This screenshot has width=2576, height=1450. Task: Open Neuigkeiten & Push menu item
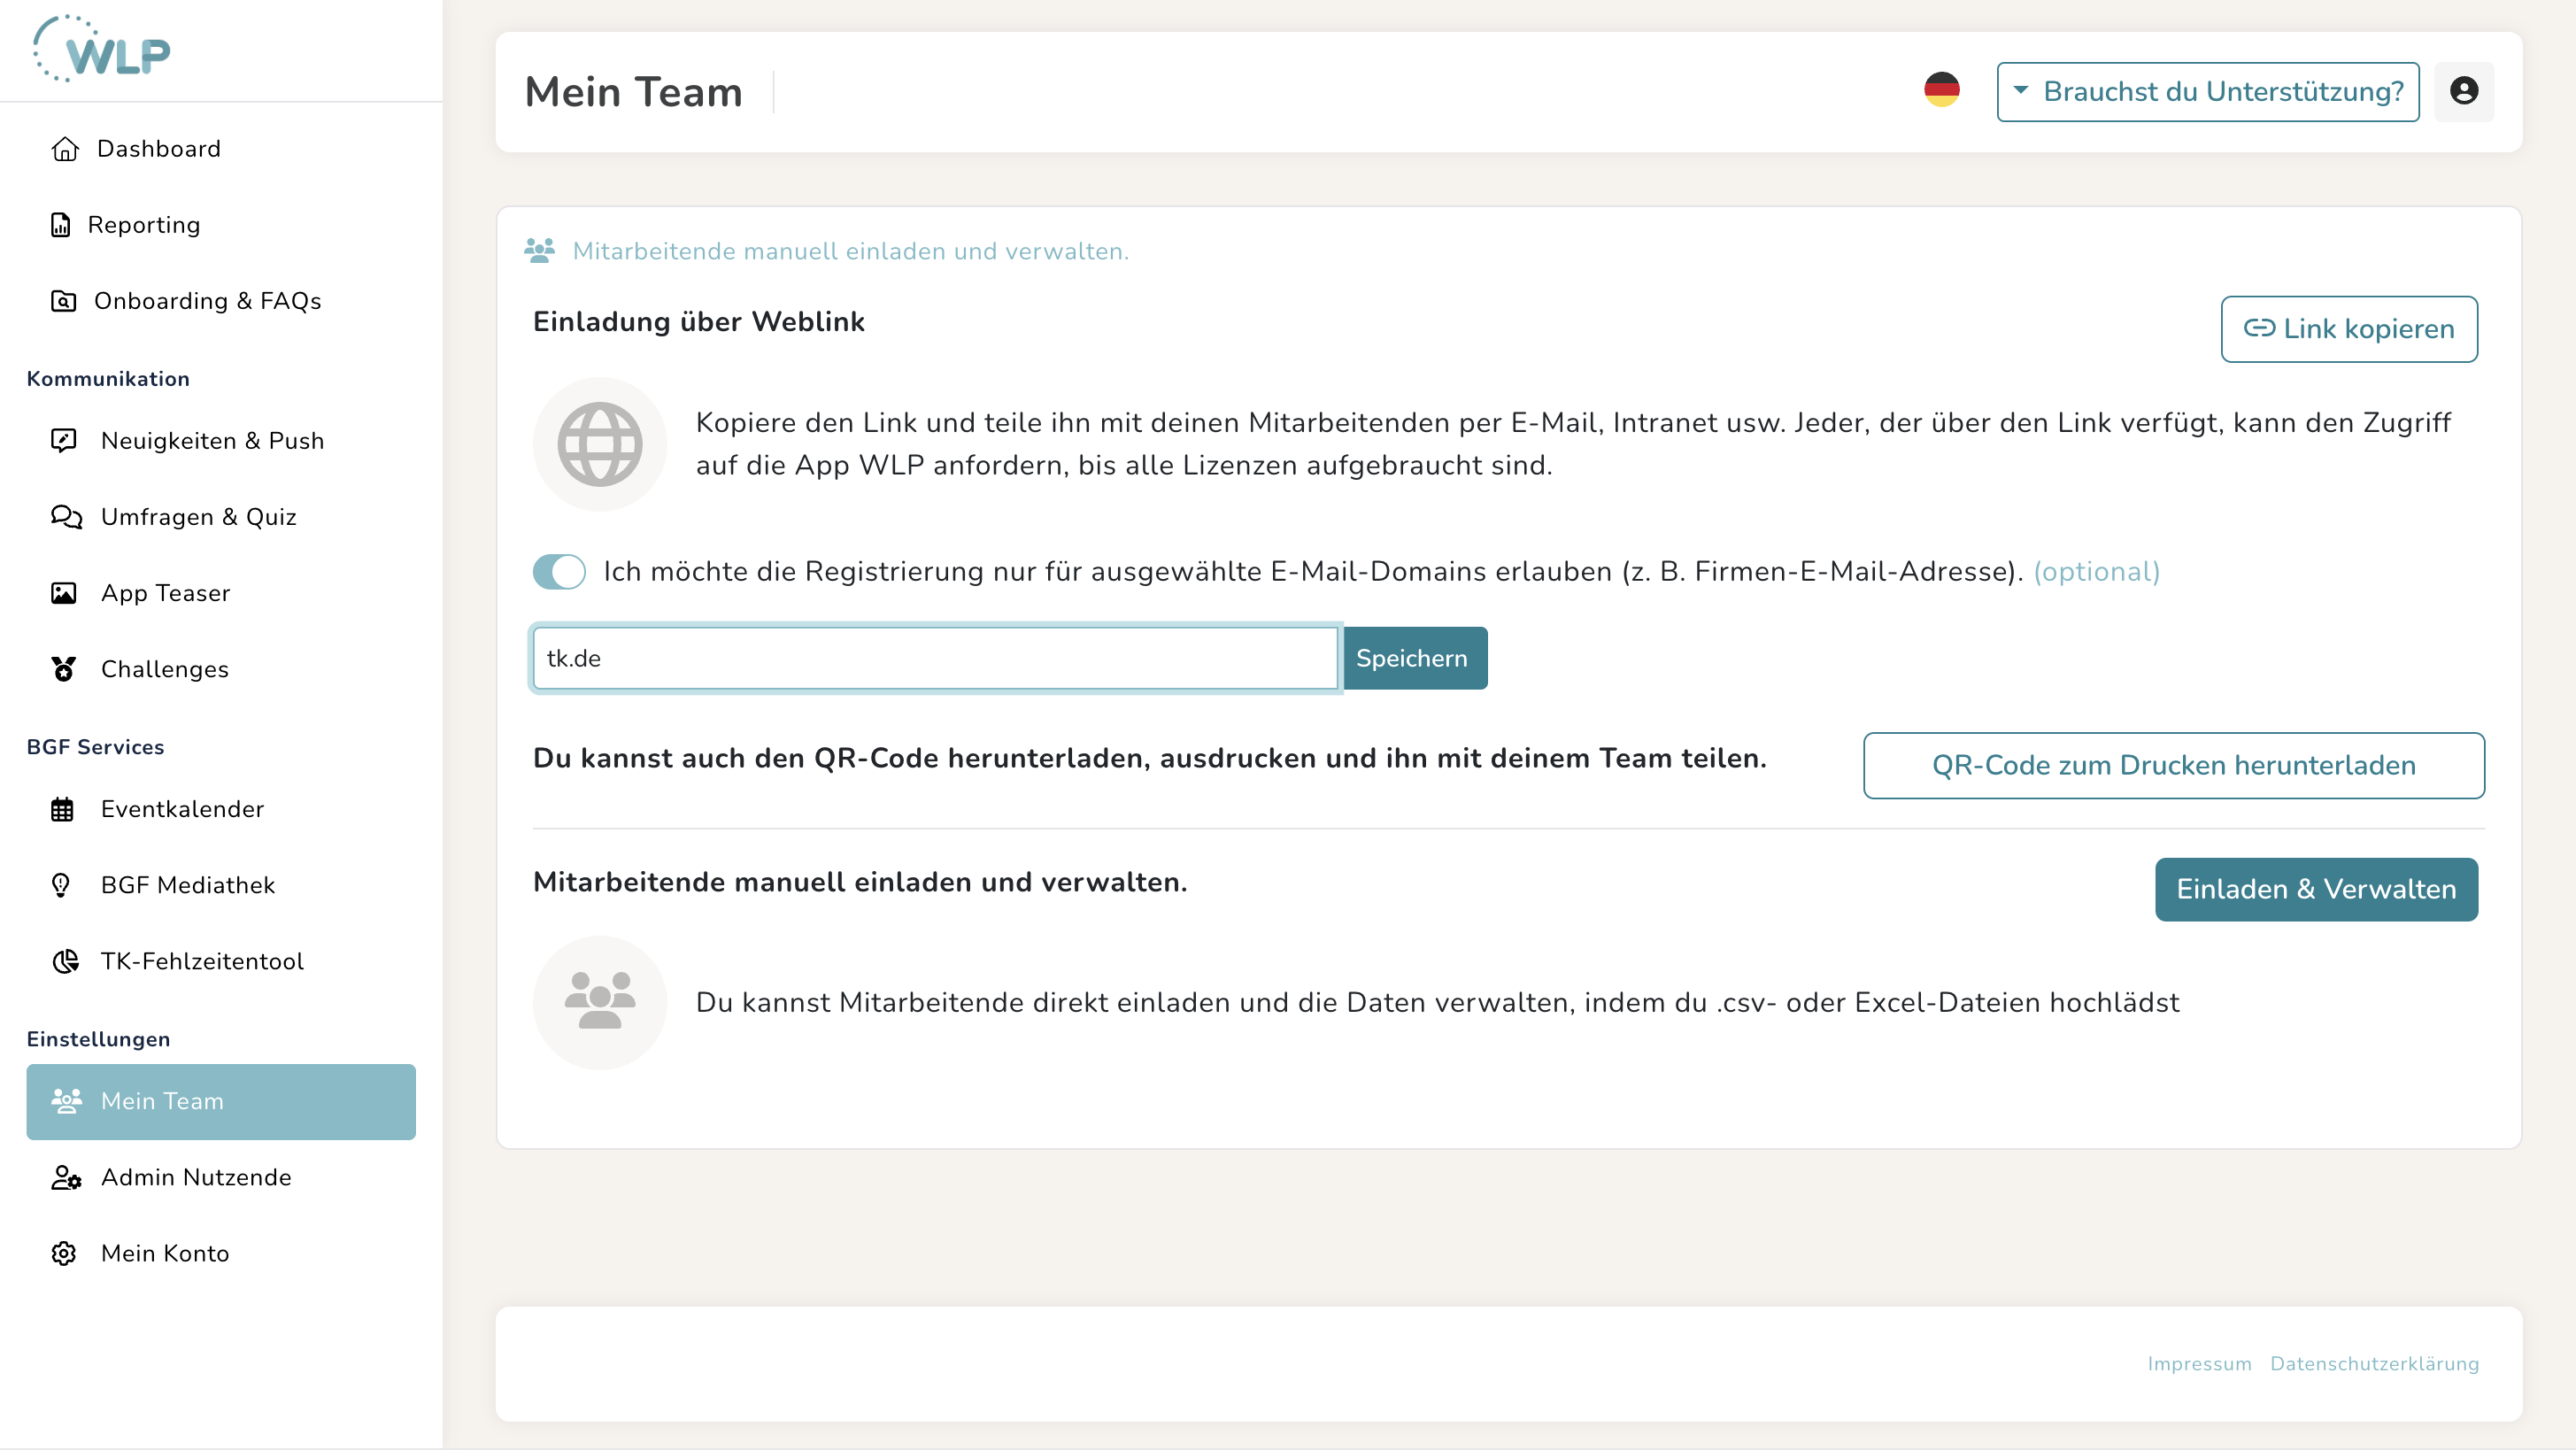(x=211, y=441)
